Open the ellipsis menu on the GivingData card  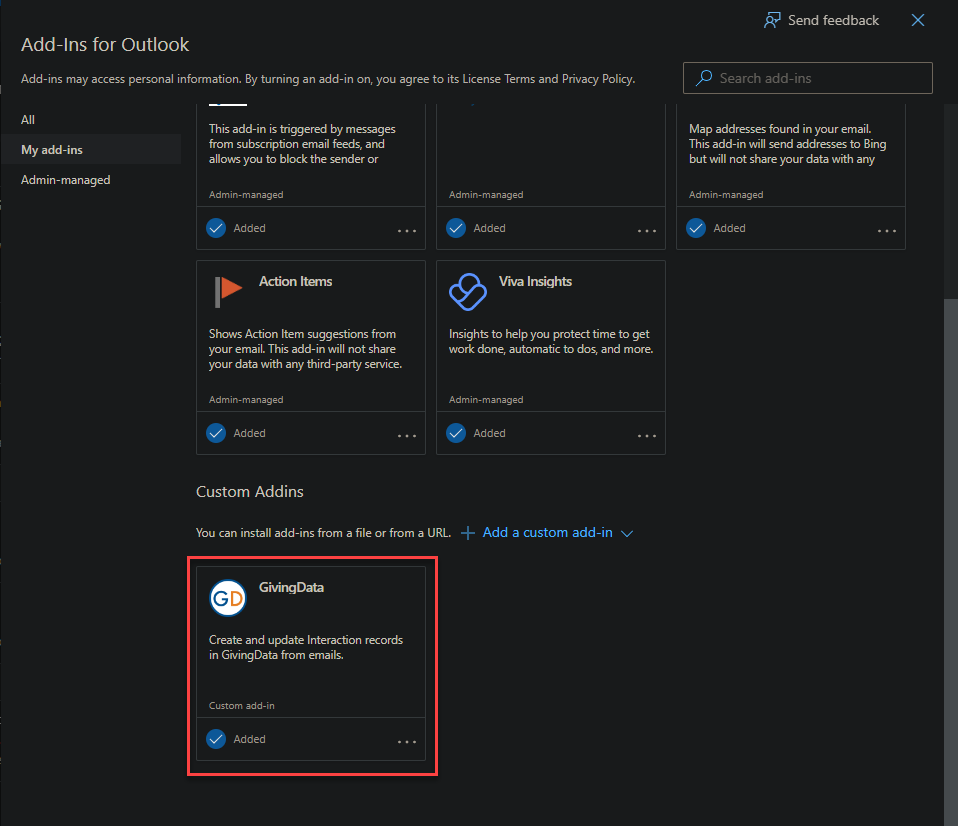pos(406,741)
